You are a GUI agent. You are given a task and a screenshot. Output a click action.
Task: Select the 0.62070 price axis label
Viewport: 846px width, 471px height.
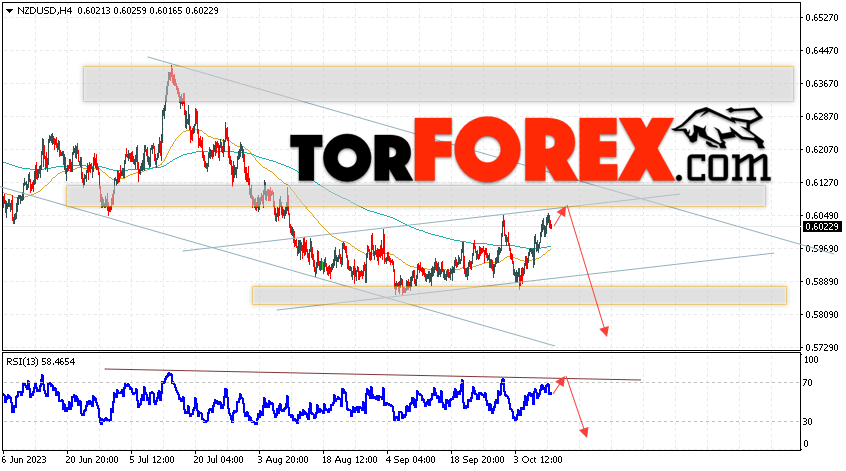822,149
